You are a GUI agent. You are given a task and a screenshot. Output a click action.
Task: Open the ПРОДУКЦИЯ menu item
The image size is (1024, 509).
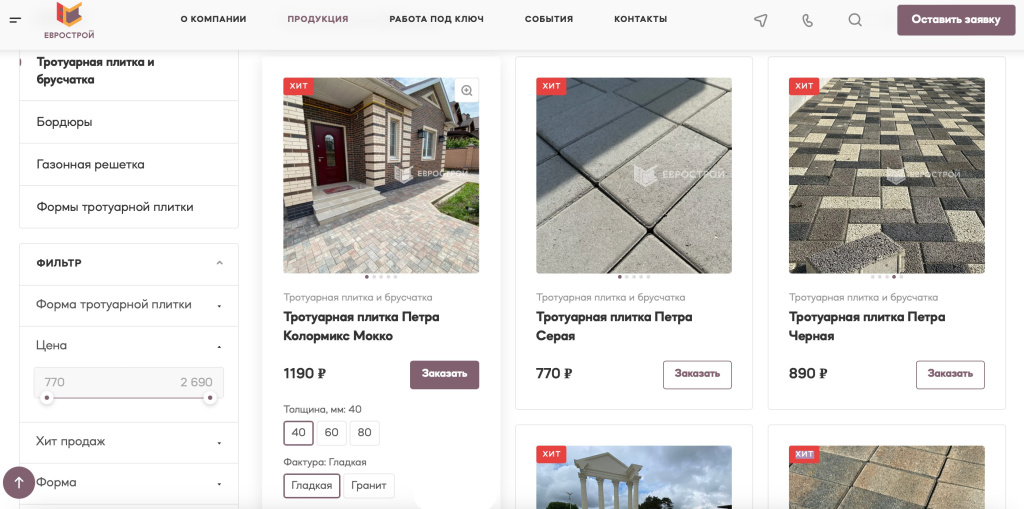click(317, 19)
